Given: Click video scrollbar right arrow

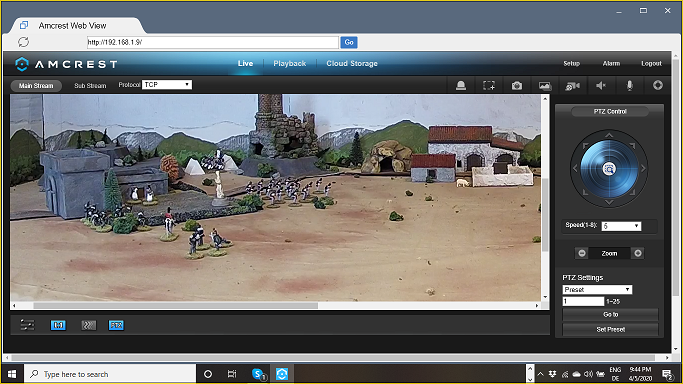Looking at the screenshot, I should click(537, 306).
